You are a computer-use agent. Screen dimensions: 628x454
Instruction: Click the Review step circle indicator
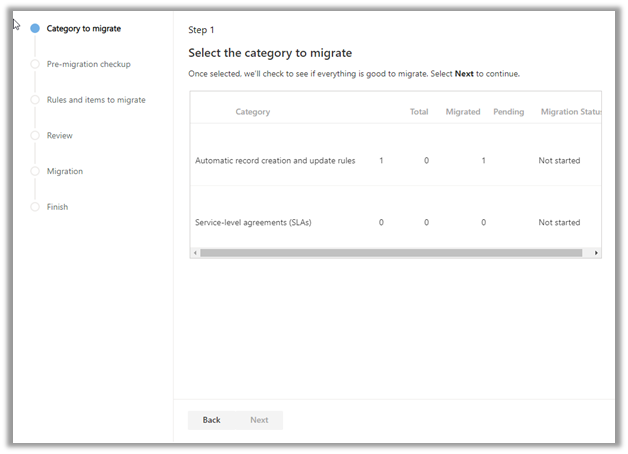click(x=35, y=136)
